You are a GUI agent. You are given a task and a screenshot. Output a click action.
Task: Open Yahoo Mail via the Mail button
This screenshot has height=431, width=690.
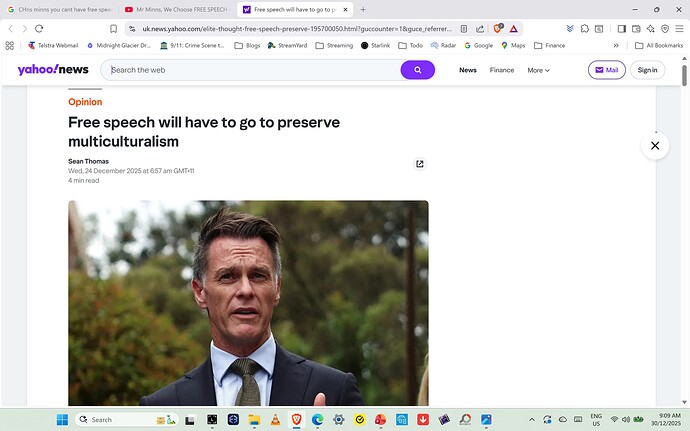point(608,70)
